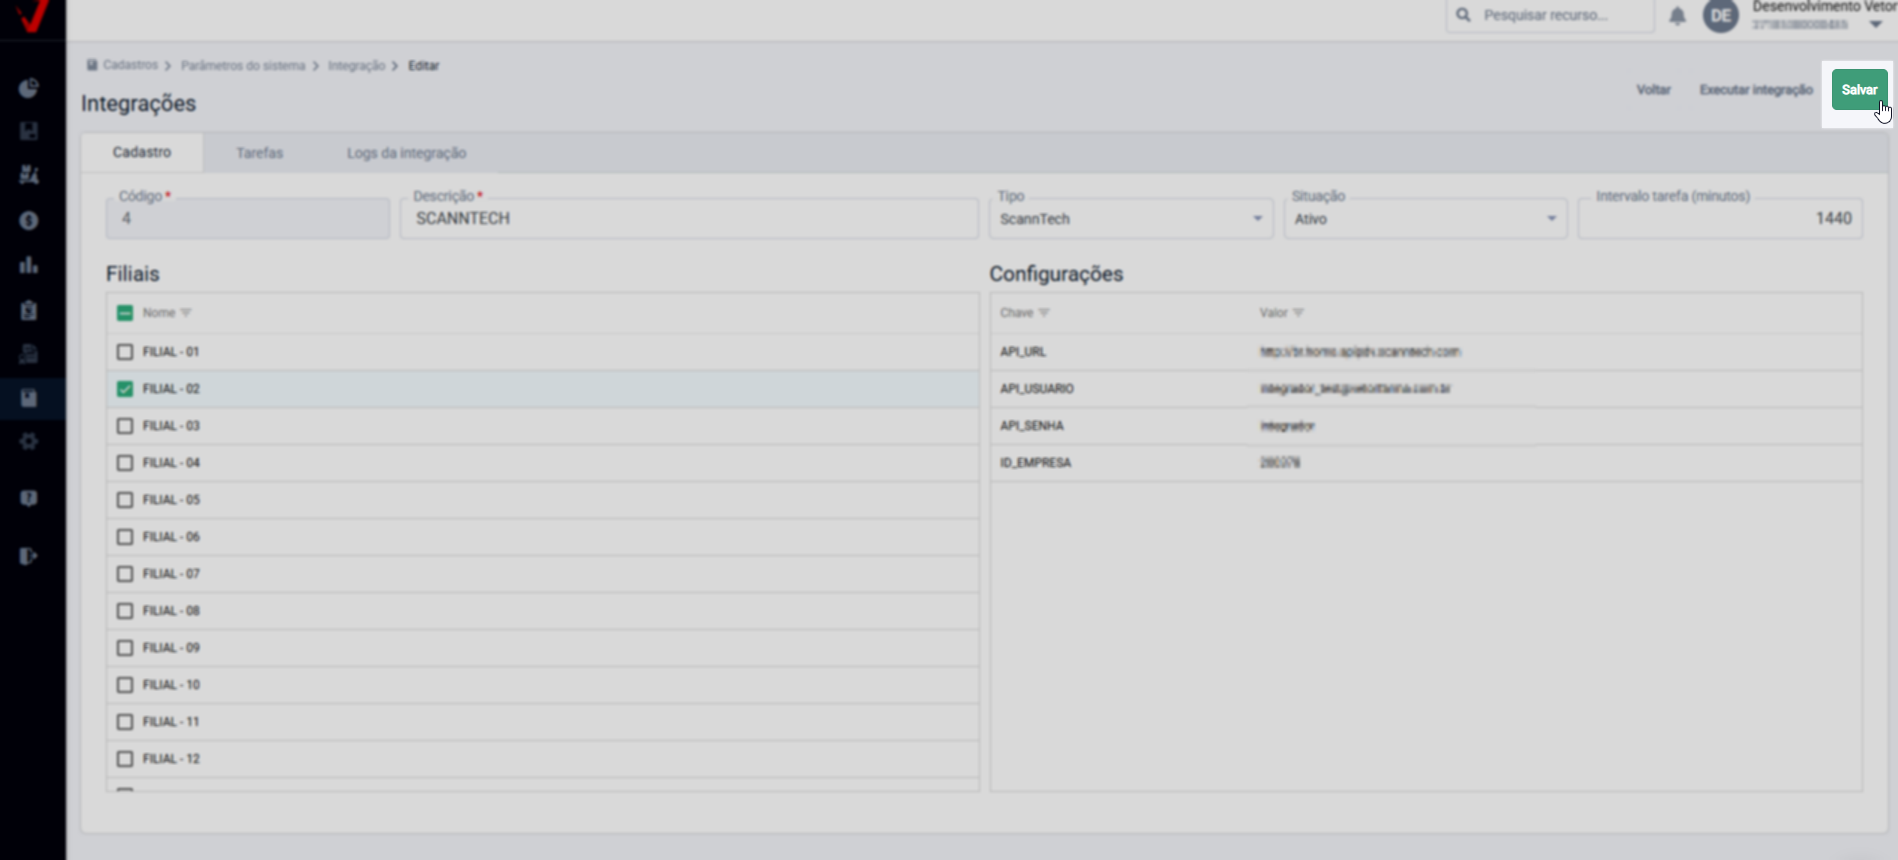Viewport: 1898px width, 860px height.
Task: Open the Logs da integração tab
Action: point(406,153)
